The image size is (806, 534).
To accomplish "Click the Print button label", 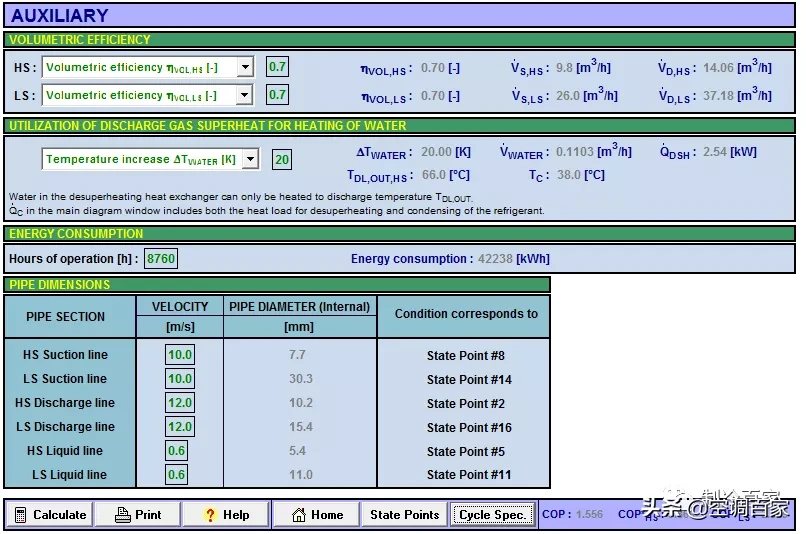I will (x=148, y=514).
